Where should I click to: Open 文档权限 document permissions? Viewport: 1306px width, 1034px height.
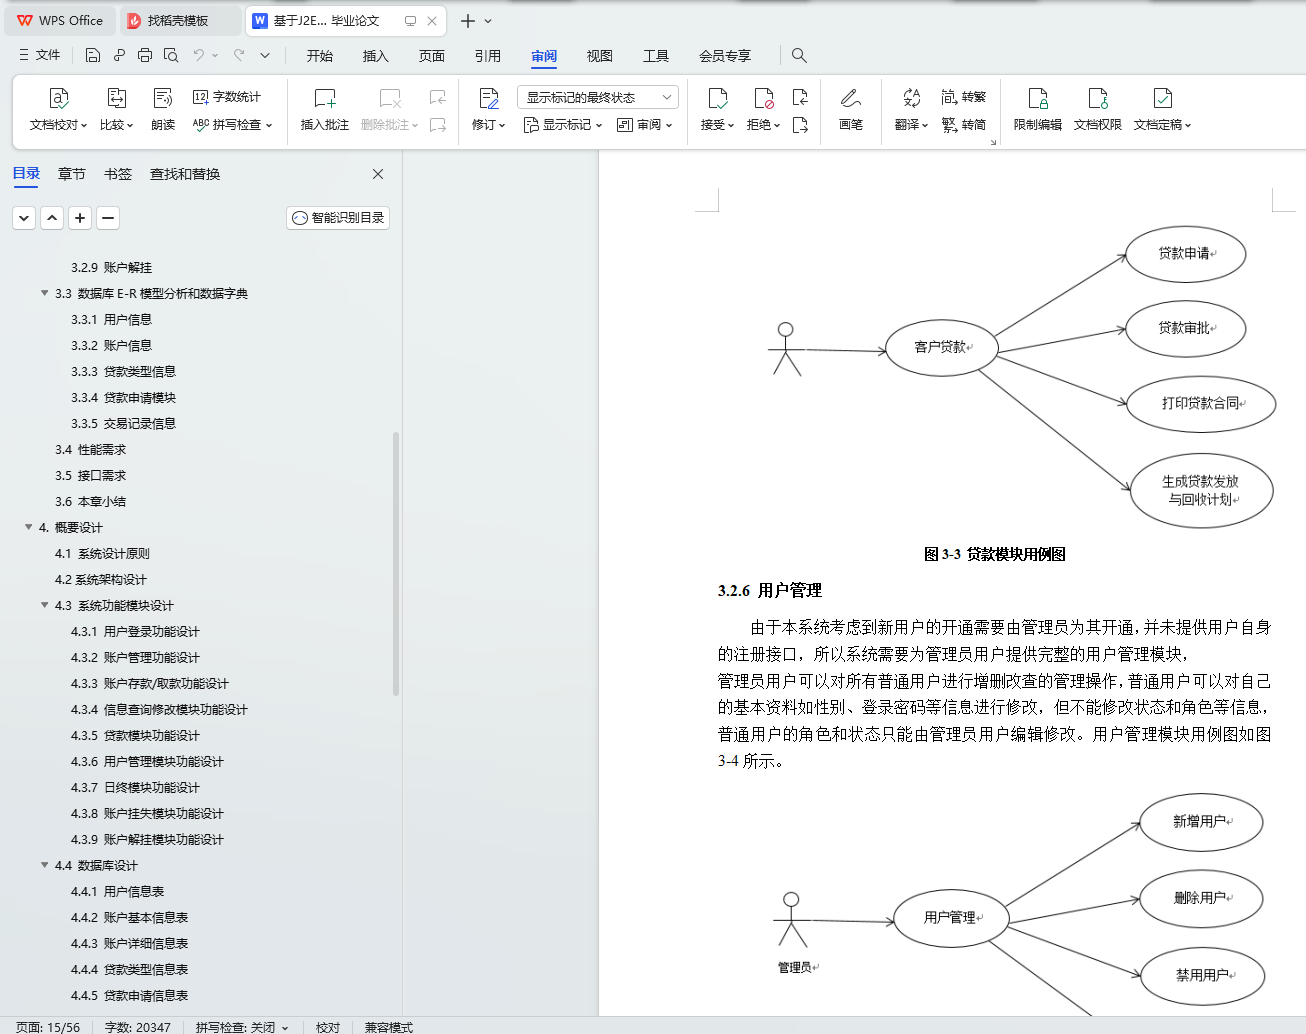[1098, 110]
